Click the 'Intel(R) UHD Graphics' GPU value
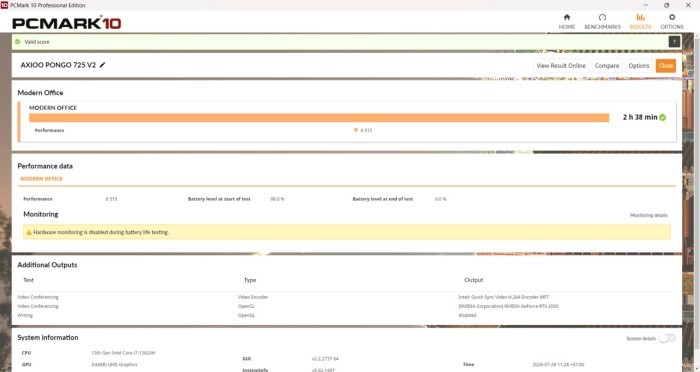 click(x=114, y=364)
